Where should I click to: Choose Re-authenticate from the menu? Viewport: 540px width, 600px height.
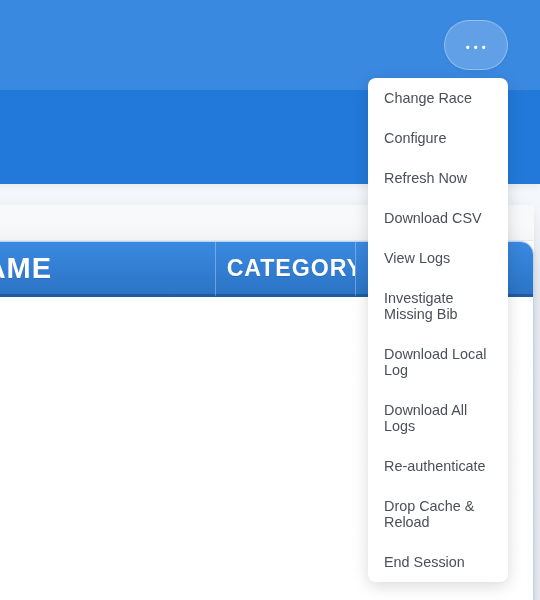[x=438, y=466]
